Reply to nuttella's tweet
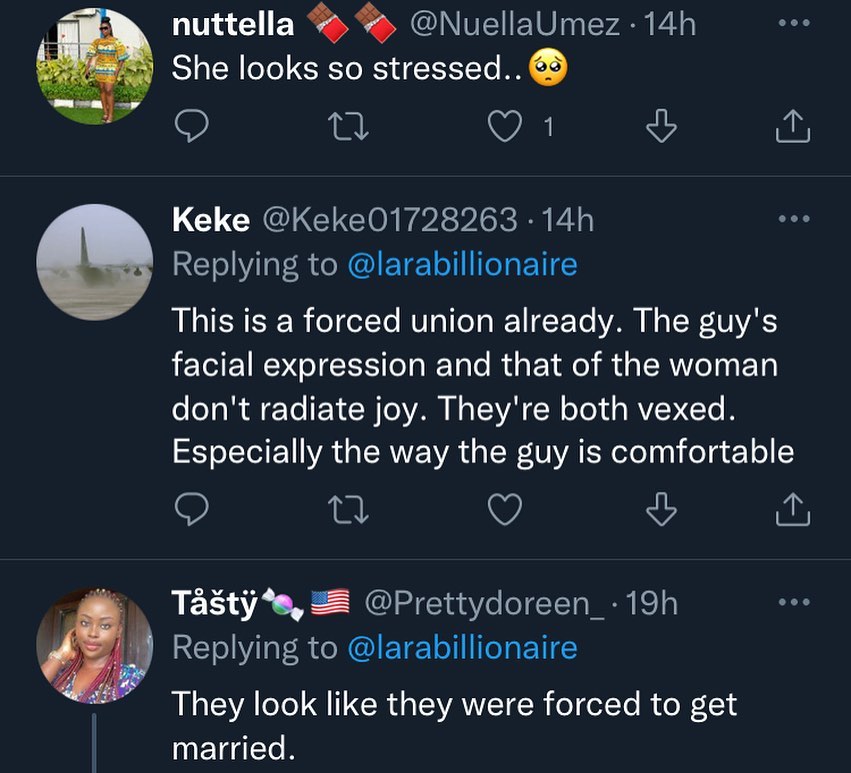The width and height of the screenshot is (851, 773). (x=191, y=127)
